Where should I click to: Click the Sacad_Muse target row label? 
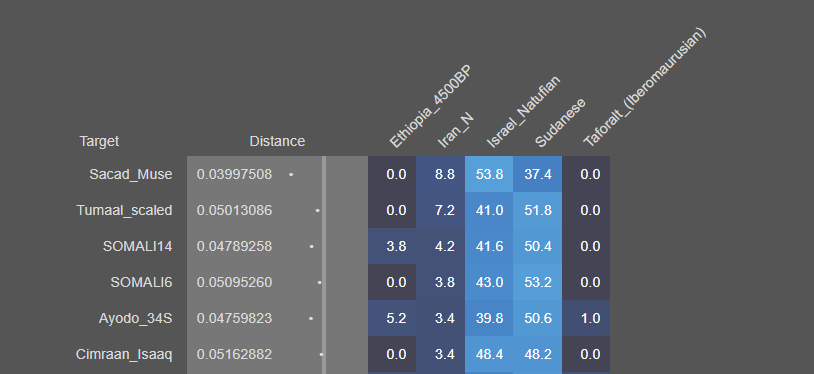130,174
